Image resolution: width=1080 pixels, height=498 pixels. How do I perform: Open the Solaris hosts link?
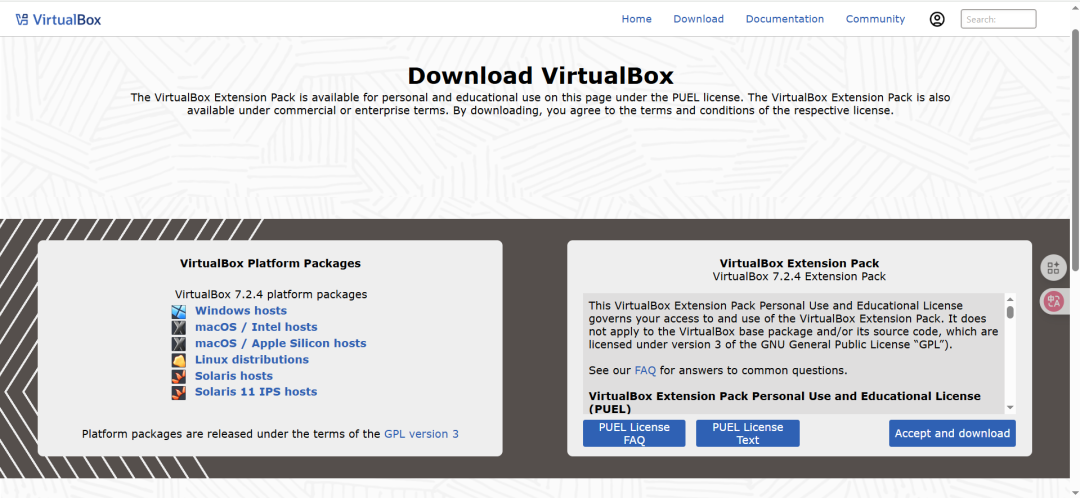(233, 376)
